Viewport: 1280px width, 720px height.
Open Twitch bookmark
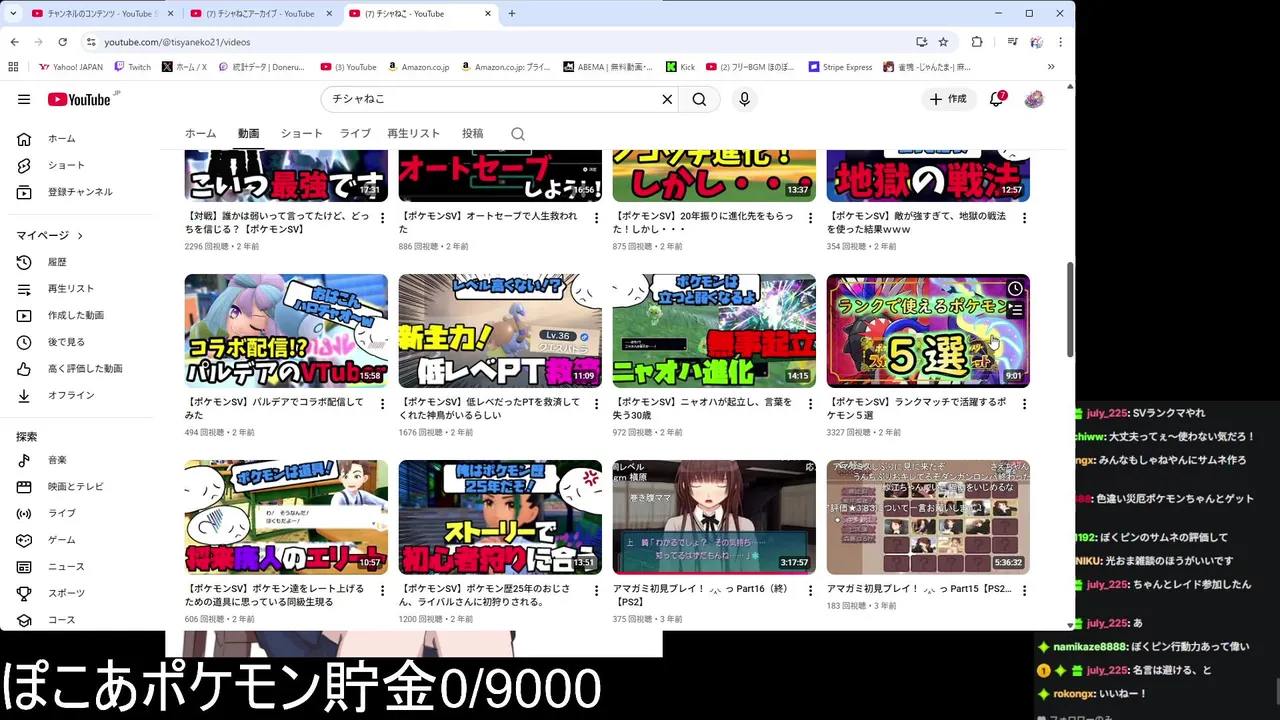tap(132, 67)
